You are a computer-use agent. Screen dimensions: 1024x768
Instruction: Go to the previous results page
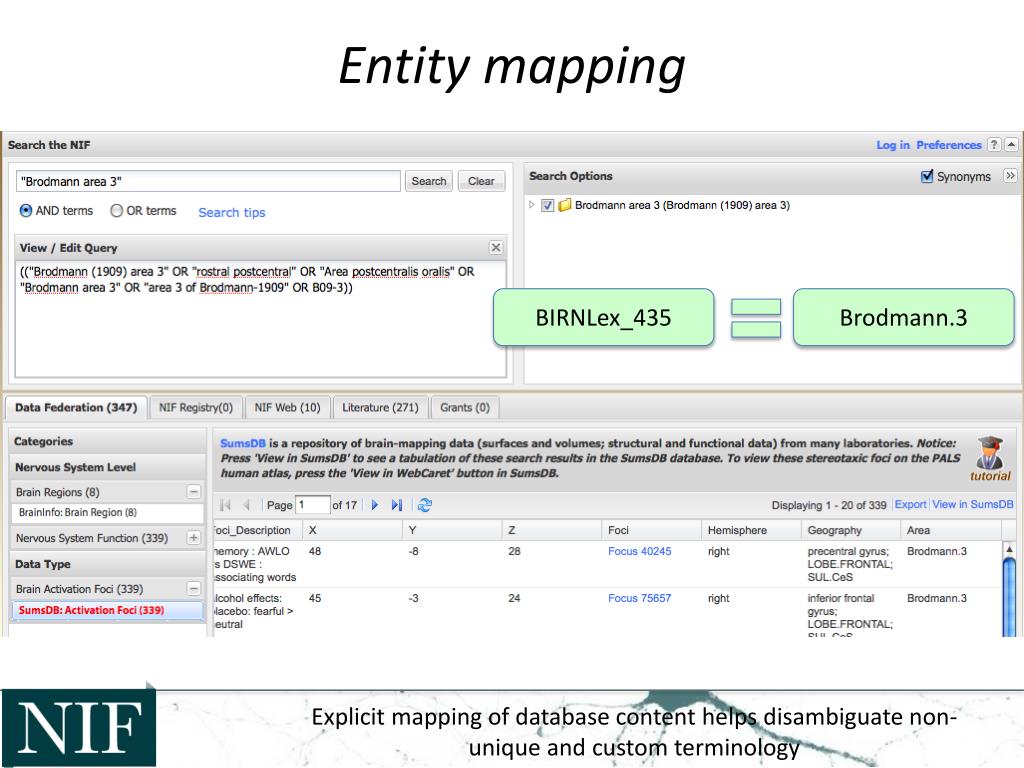247,505
